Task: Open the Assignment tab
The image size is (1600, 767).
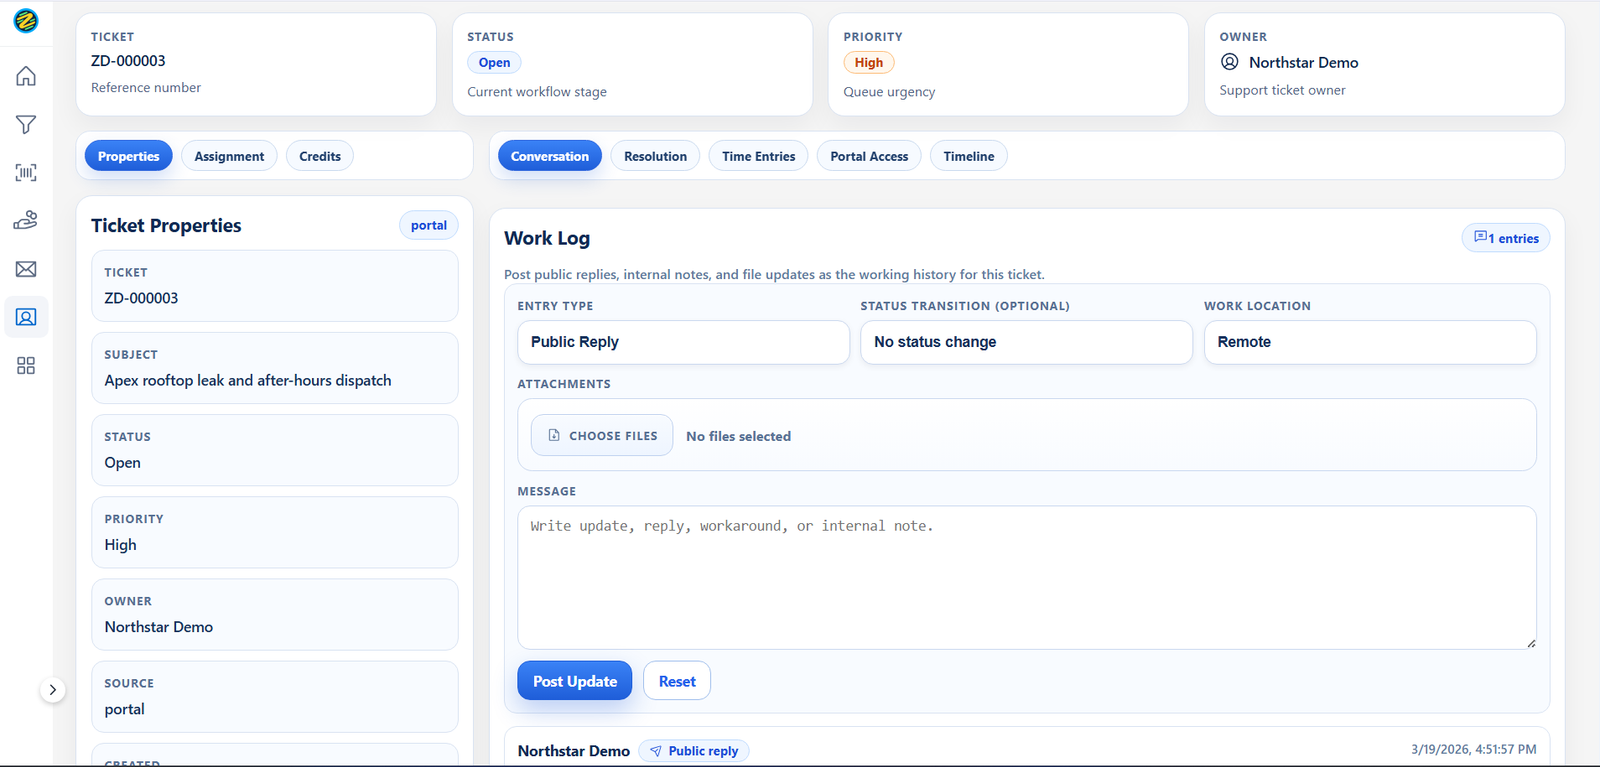Action: pos(229,156)
